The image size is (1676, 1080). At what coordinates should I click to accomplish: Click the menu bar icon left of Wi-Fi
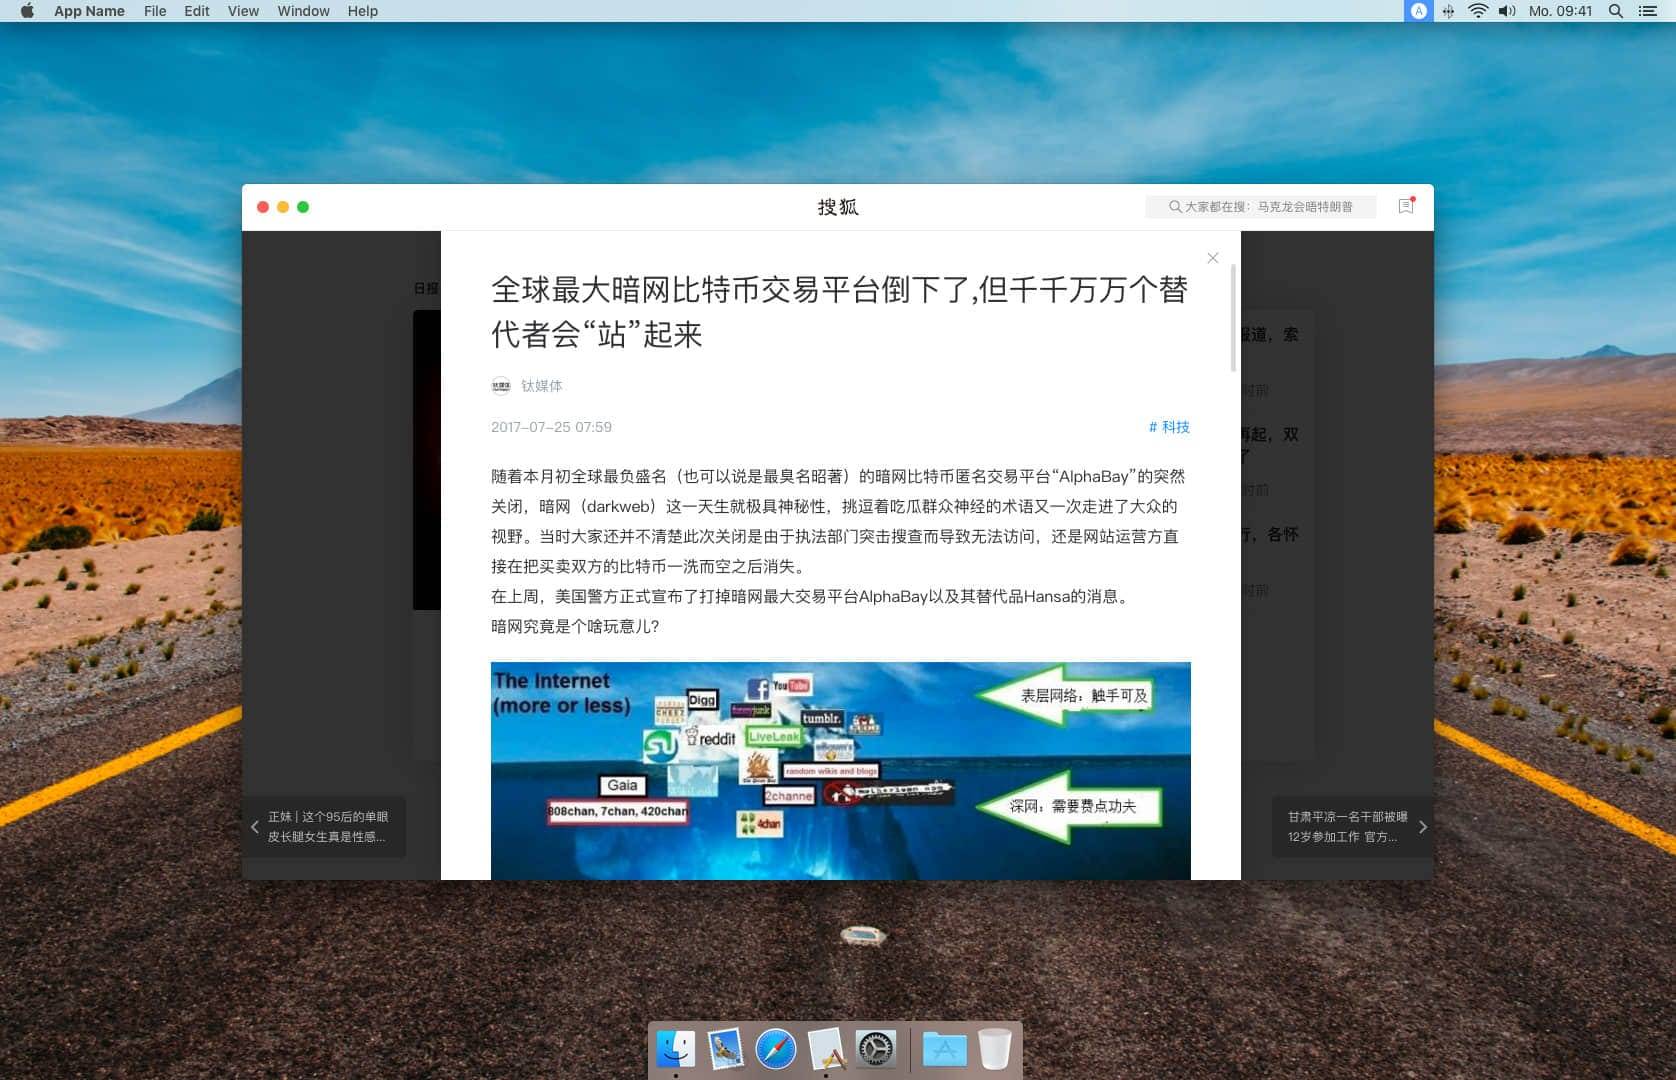click(1448, 11)
